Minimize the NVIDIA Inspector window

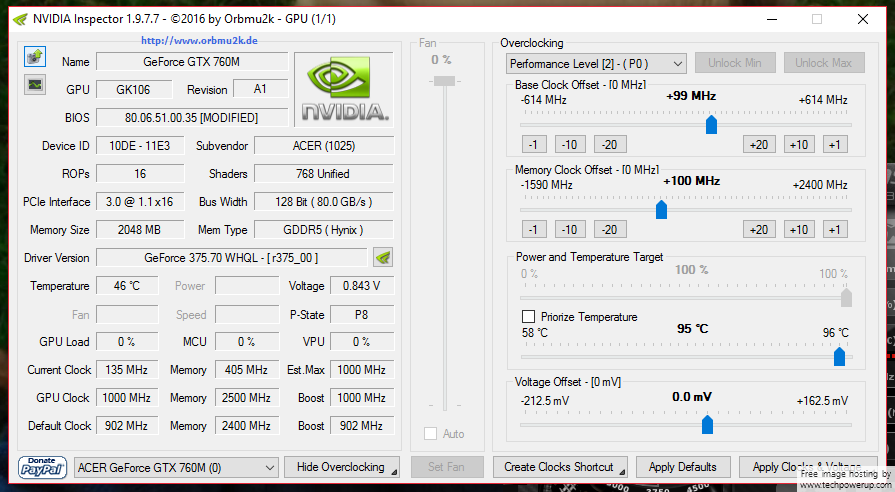point(772,19)
